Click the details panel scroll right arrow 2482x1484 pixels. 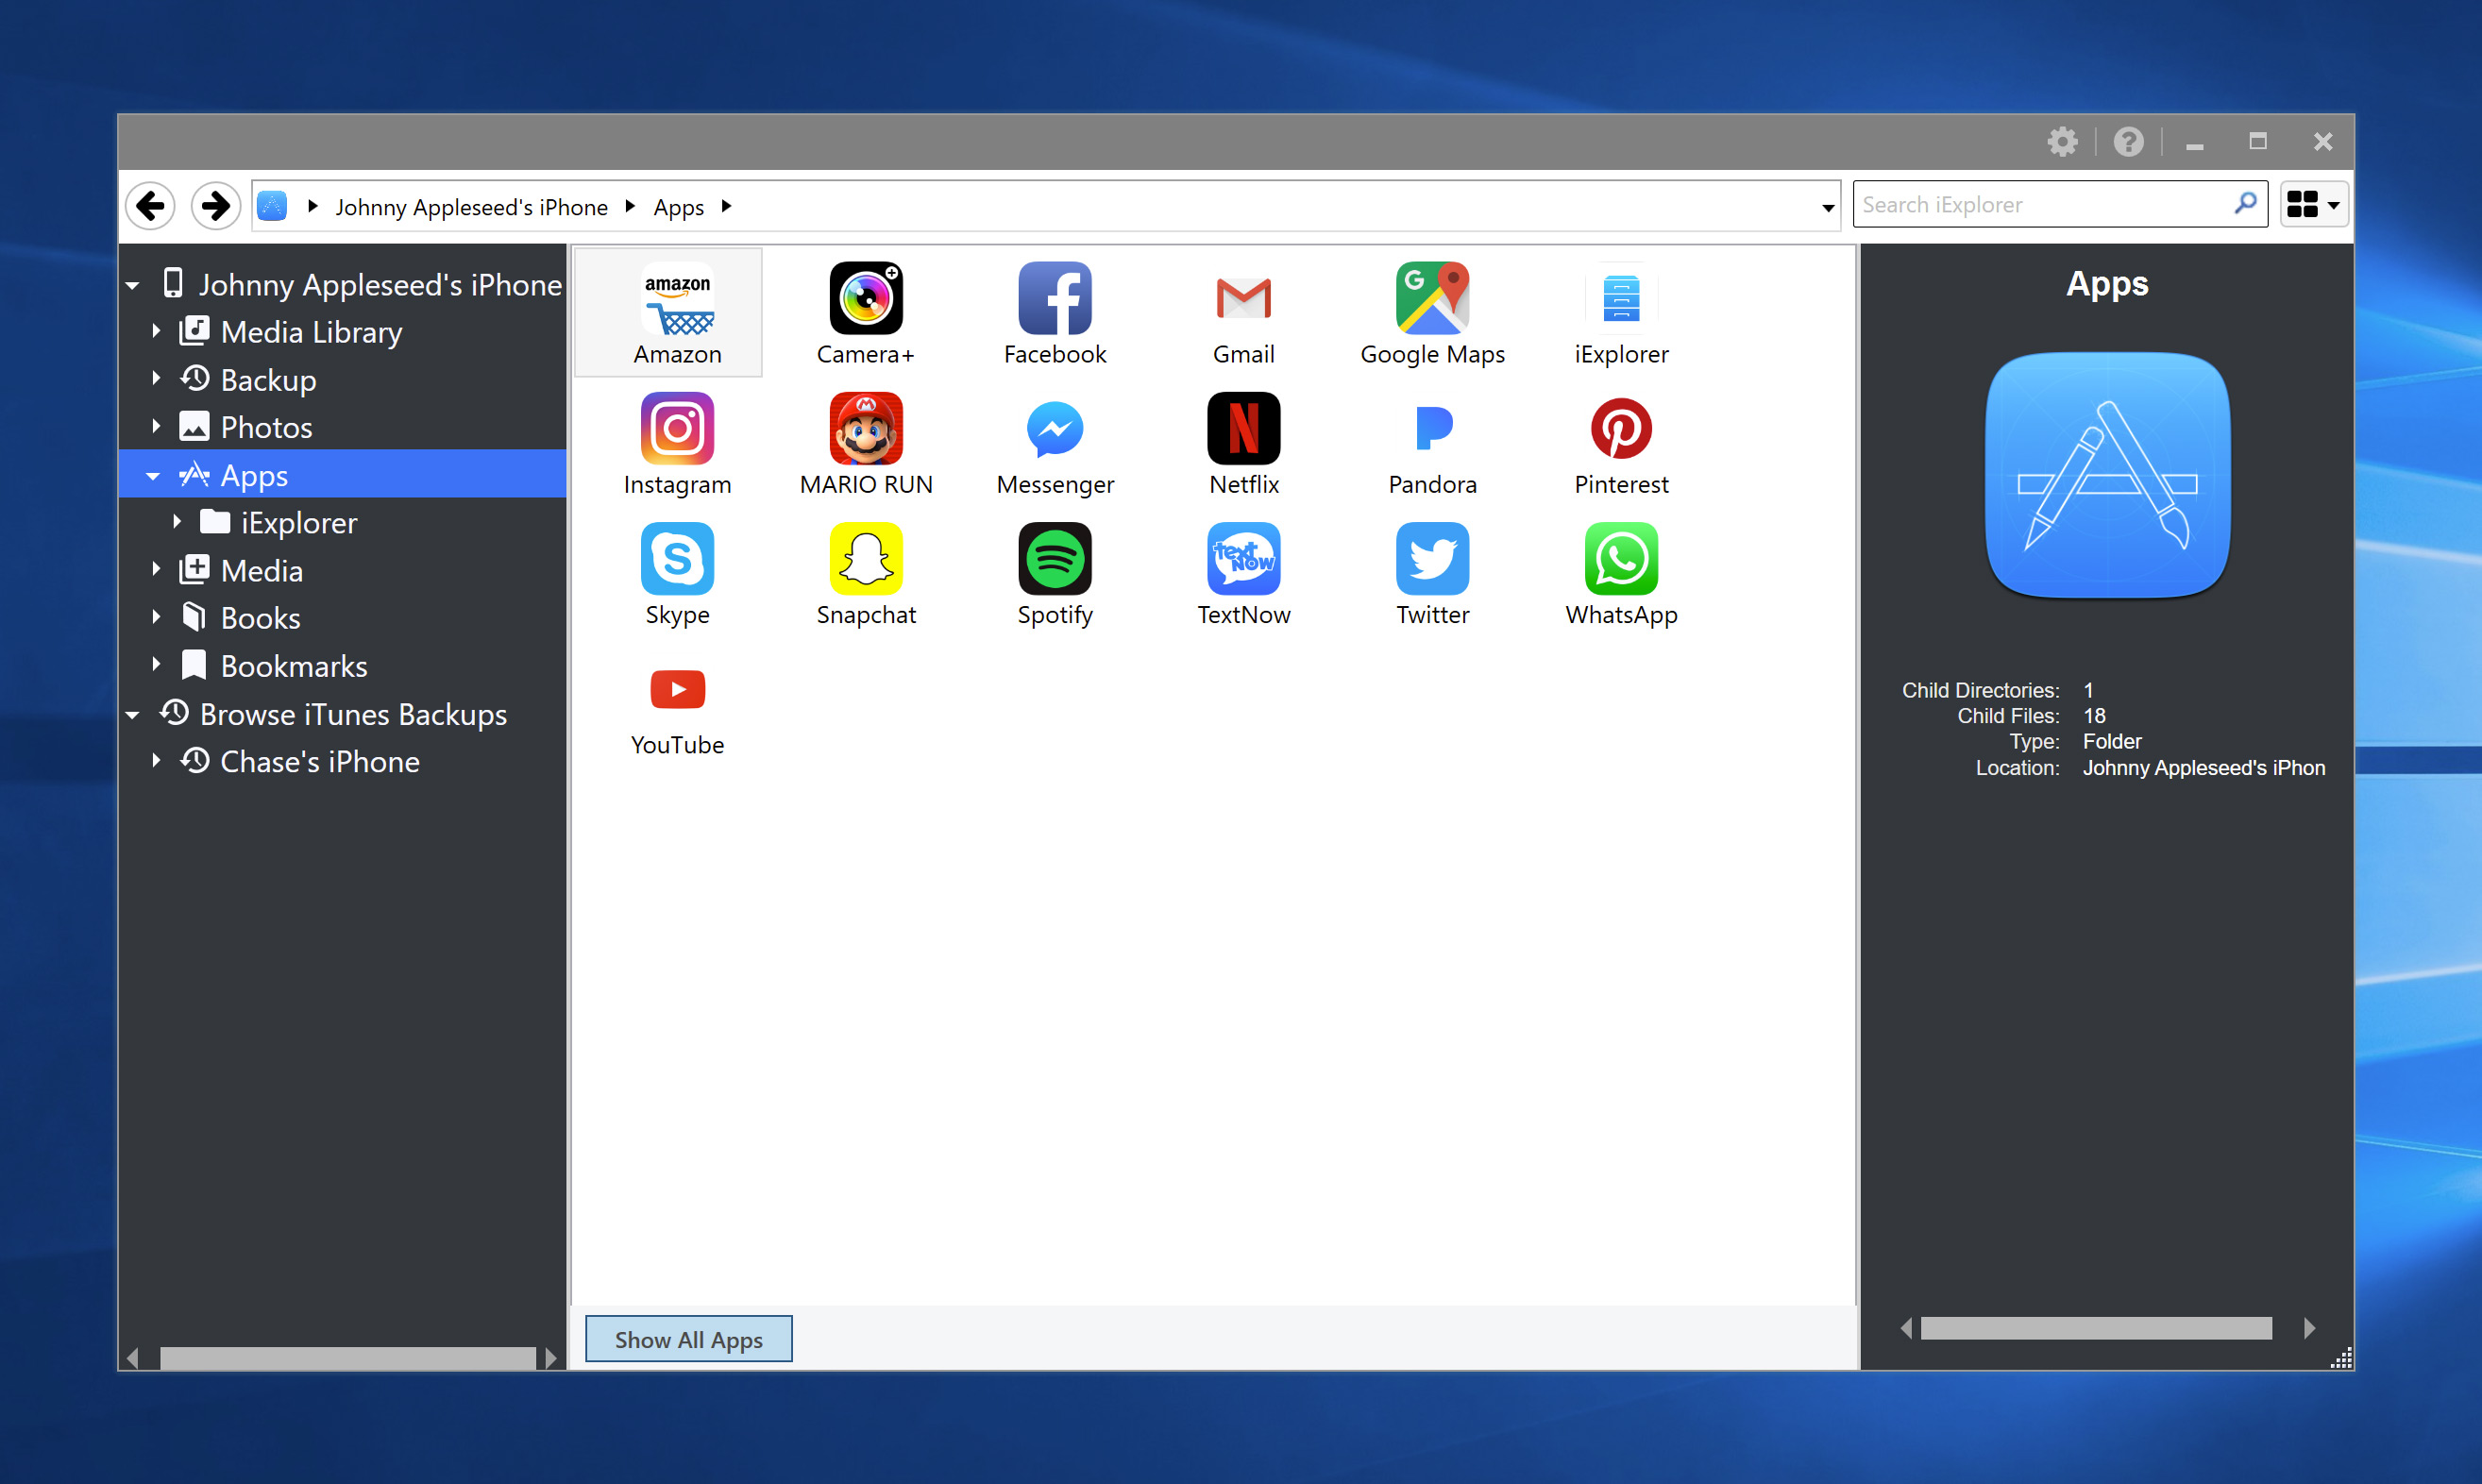coord(2309,1328)
